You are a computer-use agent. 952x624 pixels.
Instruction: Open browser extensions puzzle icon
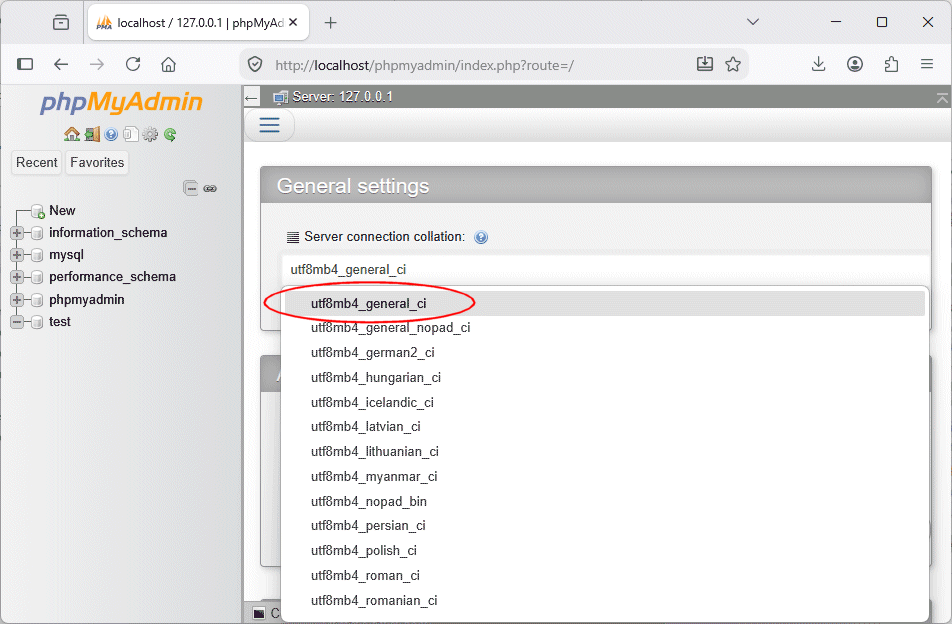pyautogui.click(x=891, y=64)
